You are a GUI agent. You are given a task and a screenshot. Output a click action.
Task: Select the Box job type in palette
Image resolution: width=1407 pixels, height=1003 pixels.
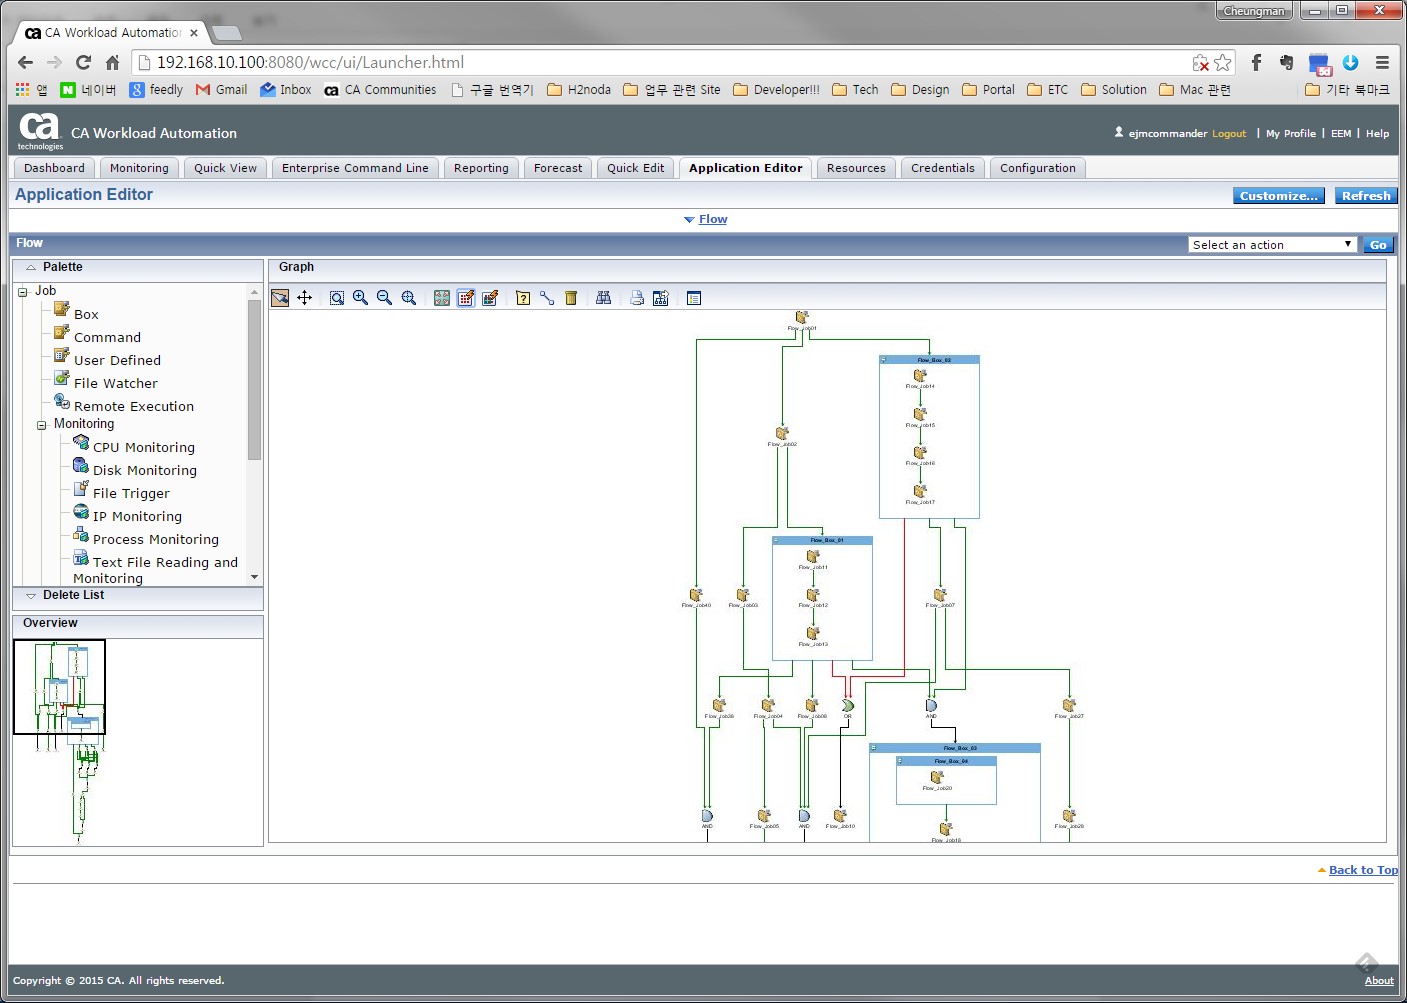(x=86, y=314)
